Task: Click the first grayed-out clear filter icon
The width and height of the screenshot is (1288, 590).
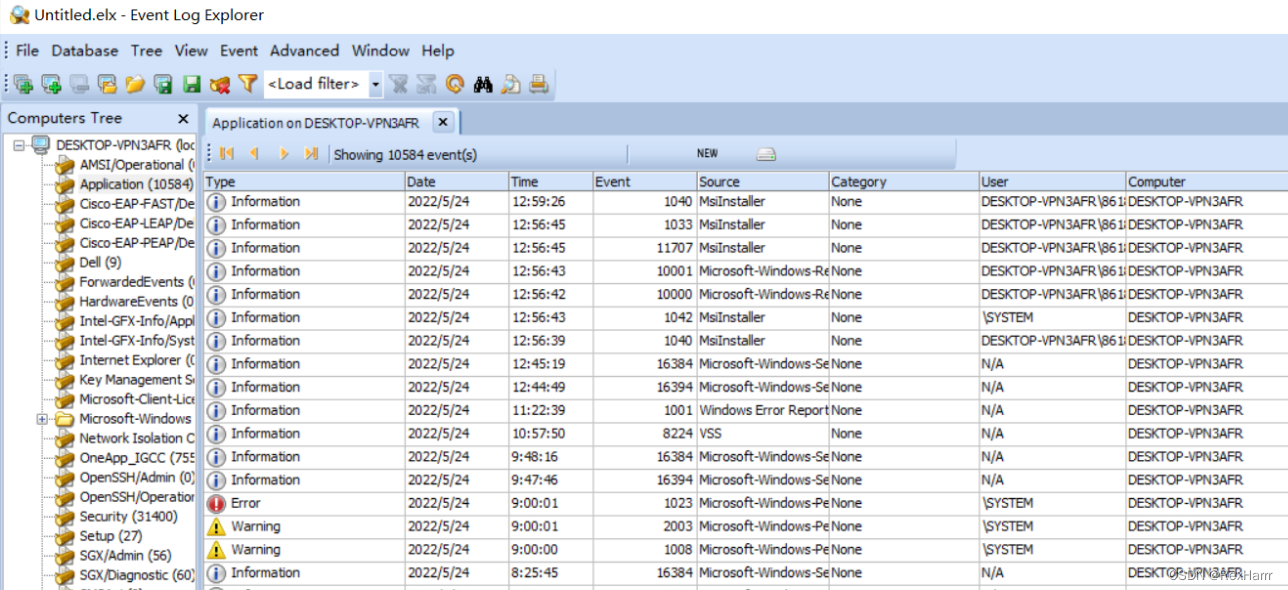Action: 399,85
